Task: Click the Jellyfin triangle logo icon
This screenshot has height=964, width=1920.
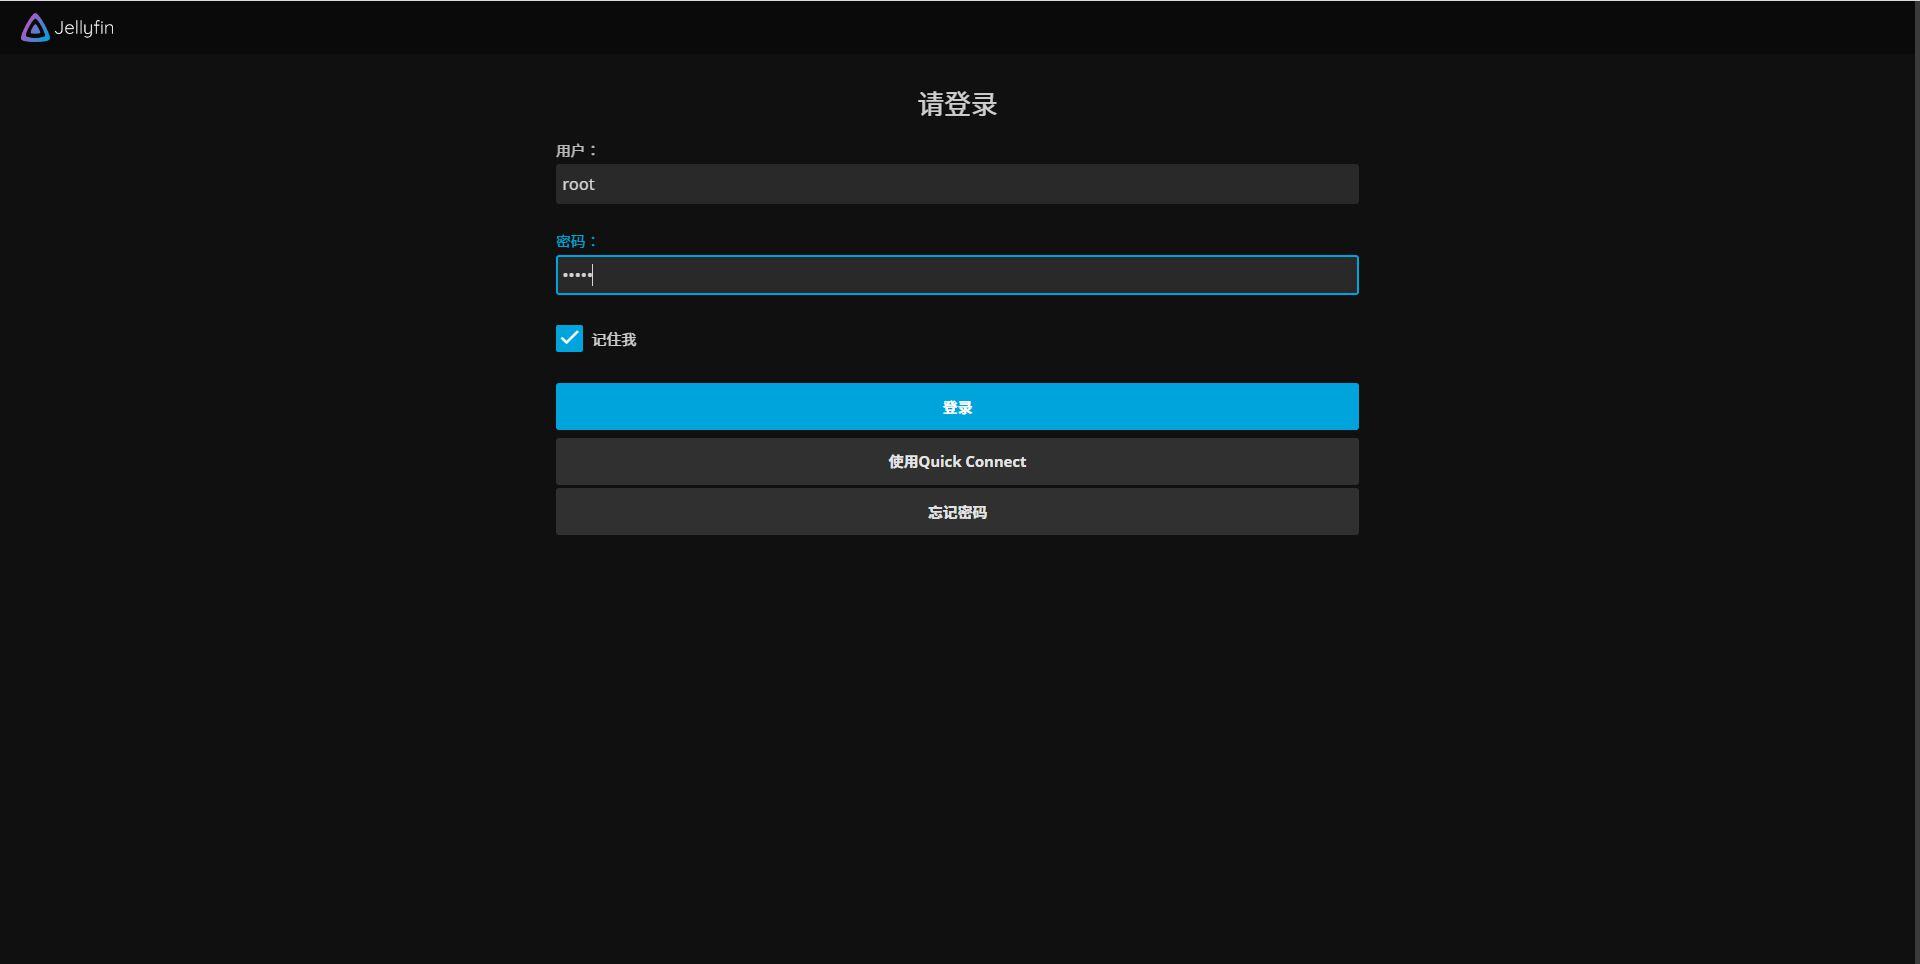Action: coord(34,27)
